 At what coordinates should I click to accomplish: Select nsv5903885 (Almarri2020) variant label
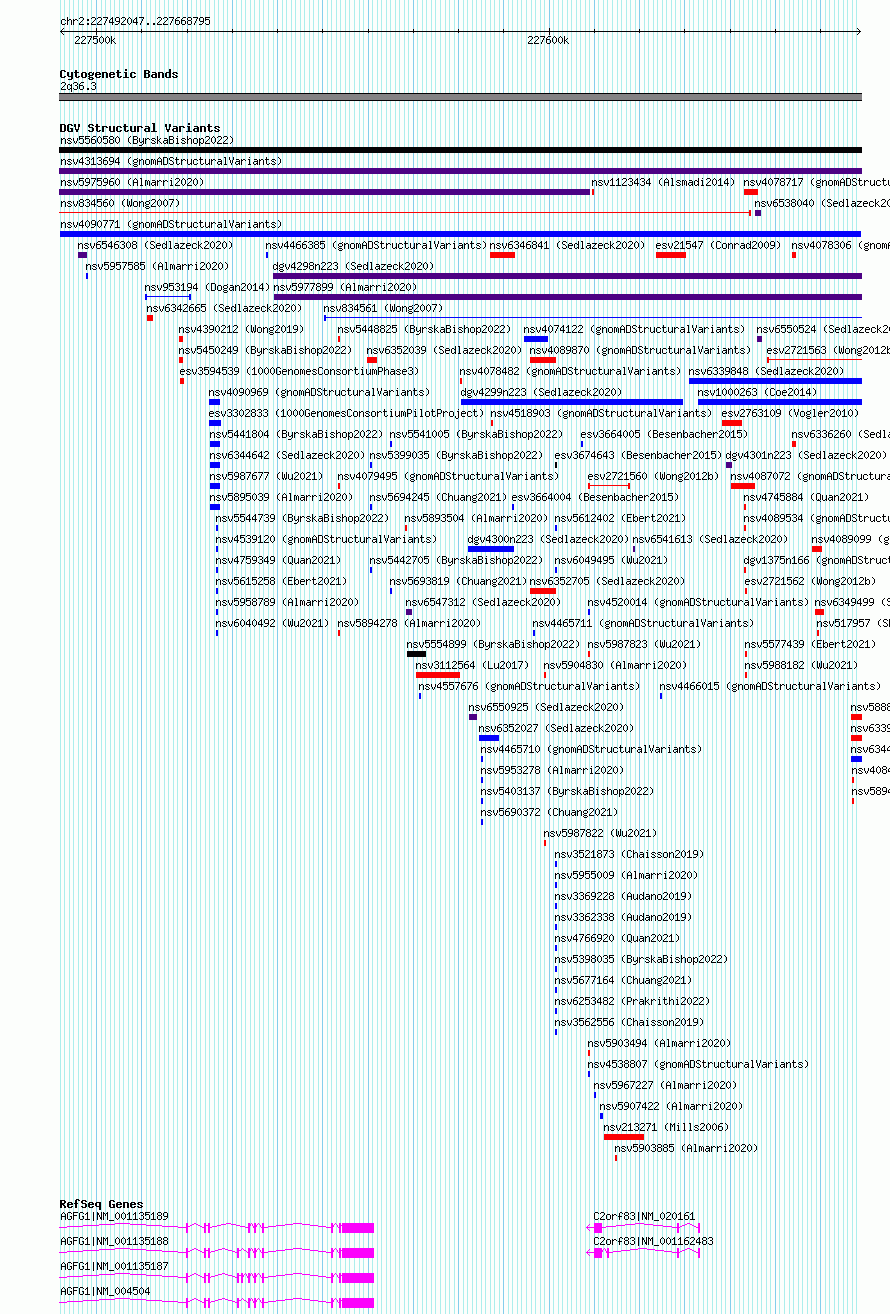coord(687,1148)
